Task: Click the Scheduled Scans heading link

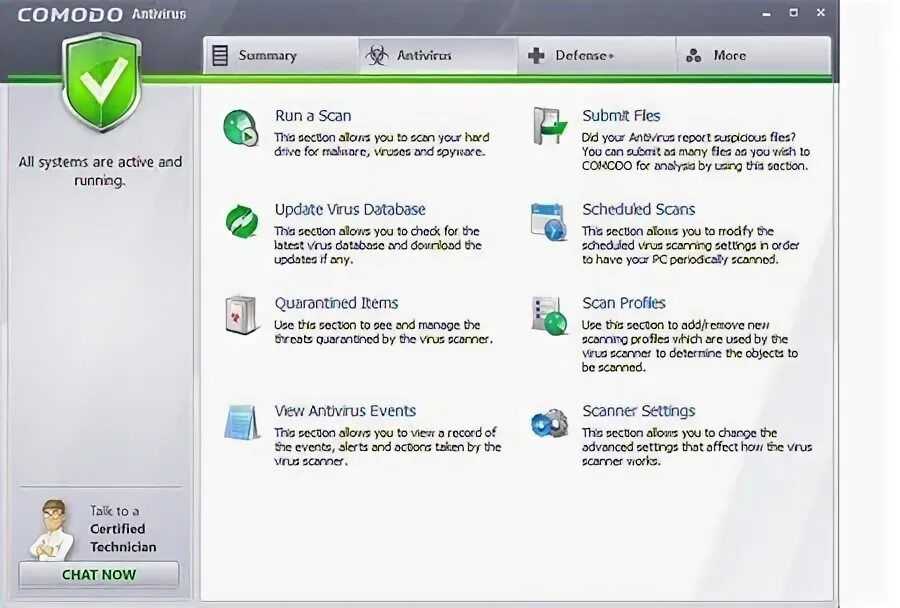Action: pyautogui.click(x=637, y=209)
